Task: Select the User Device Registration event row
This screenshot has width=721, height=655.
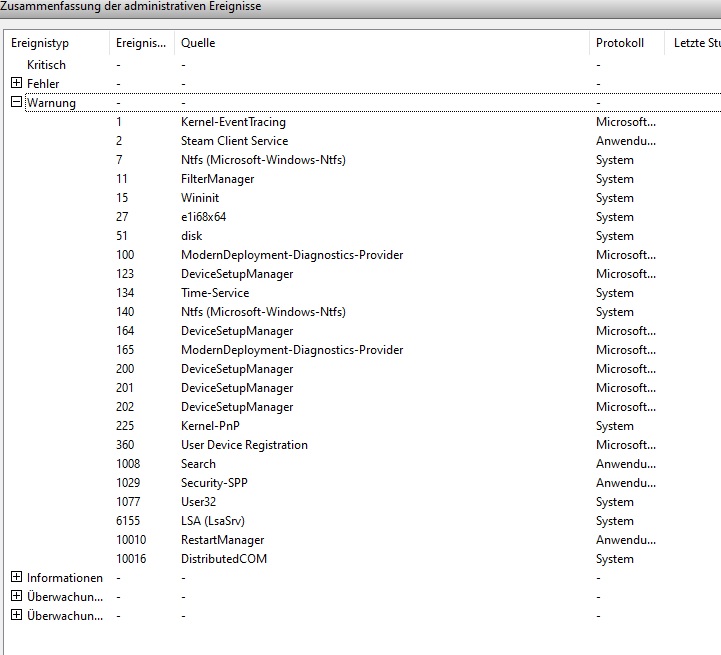Action: [x=362, y=445]
